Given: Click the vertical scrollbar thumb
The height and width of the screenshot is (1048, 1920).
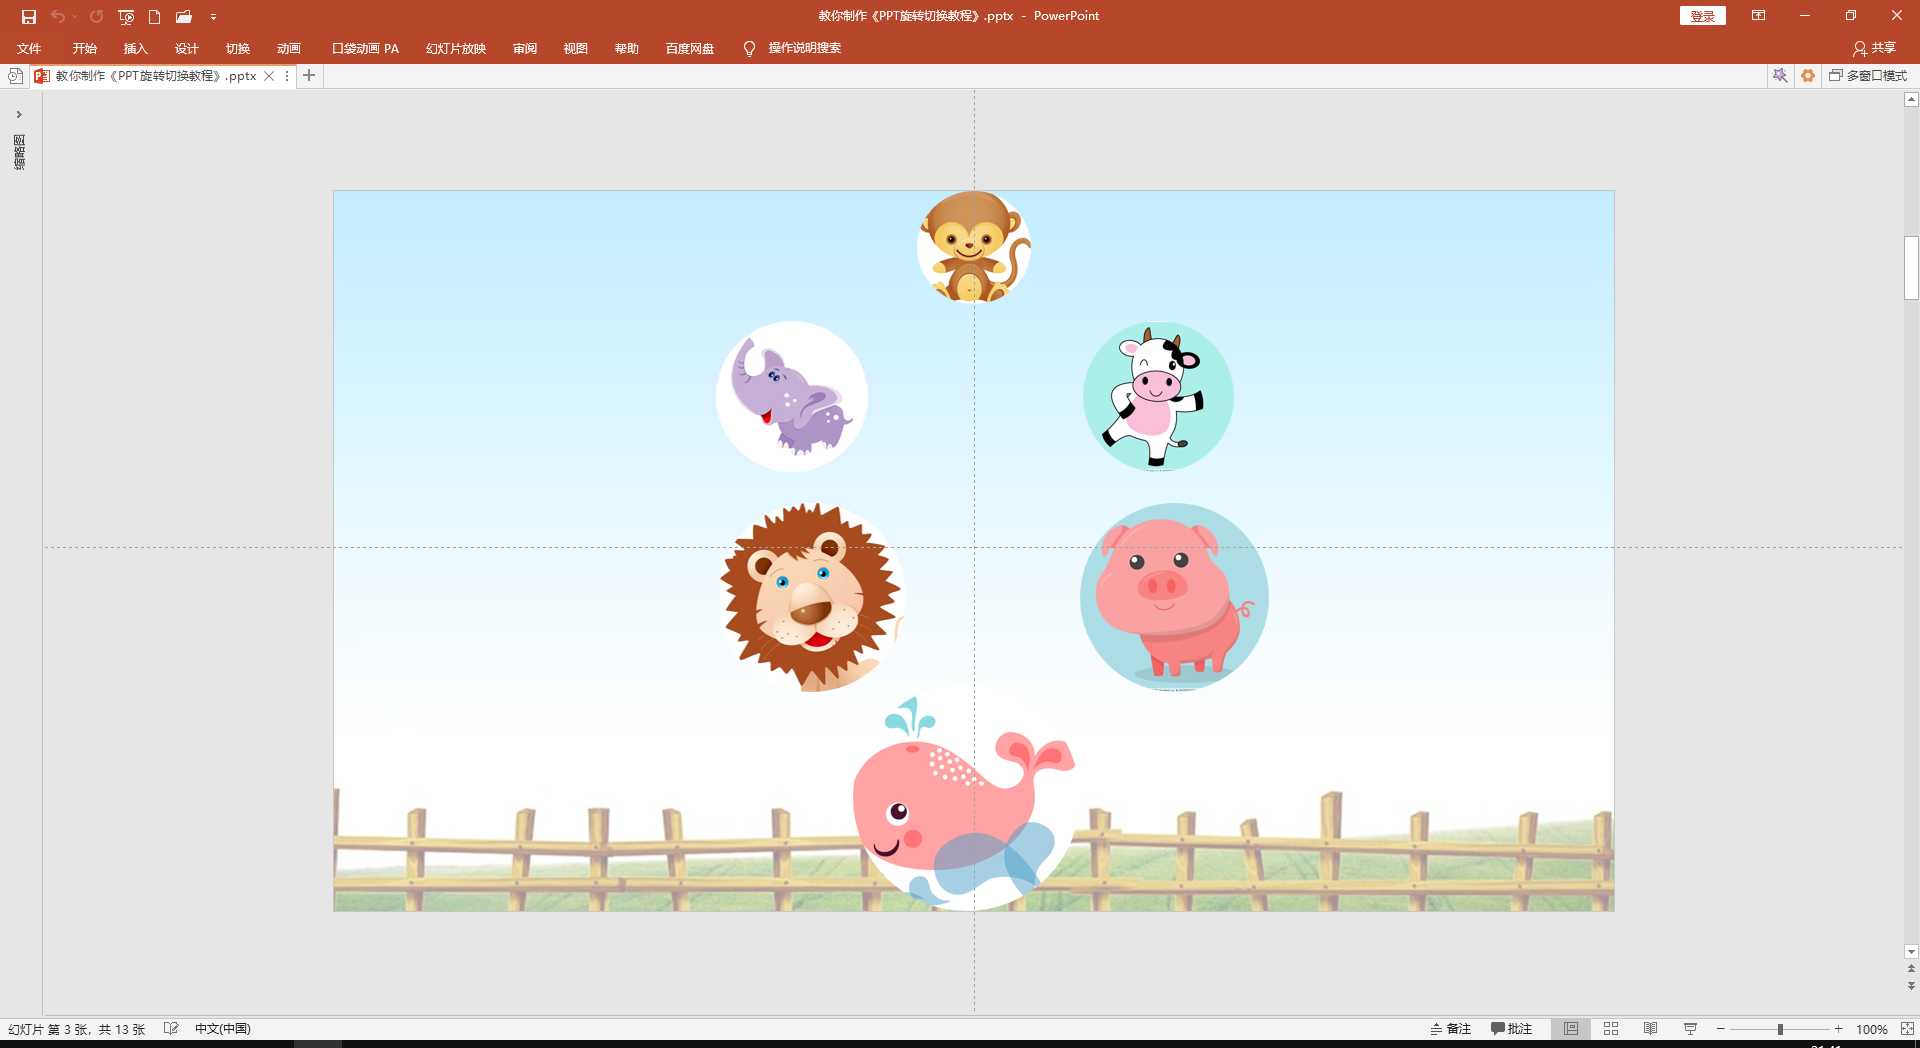Looking at the screenshot, I should click(1911, 268).
